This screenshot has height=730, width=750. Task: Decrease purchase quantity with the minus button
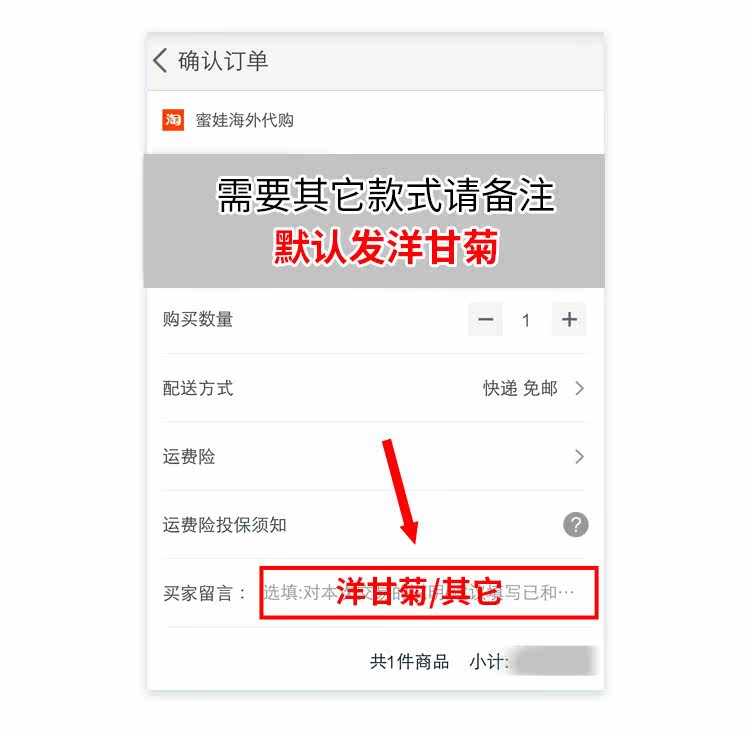(485, 319)
